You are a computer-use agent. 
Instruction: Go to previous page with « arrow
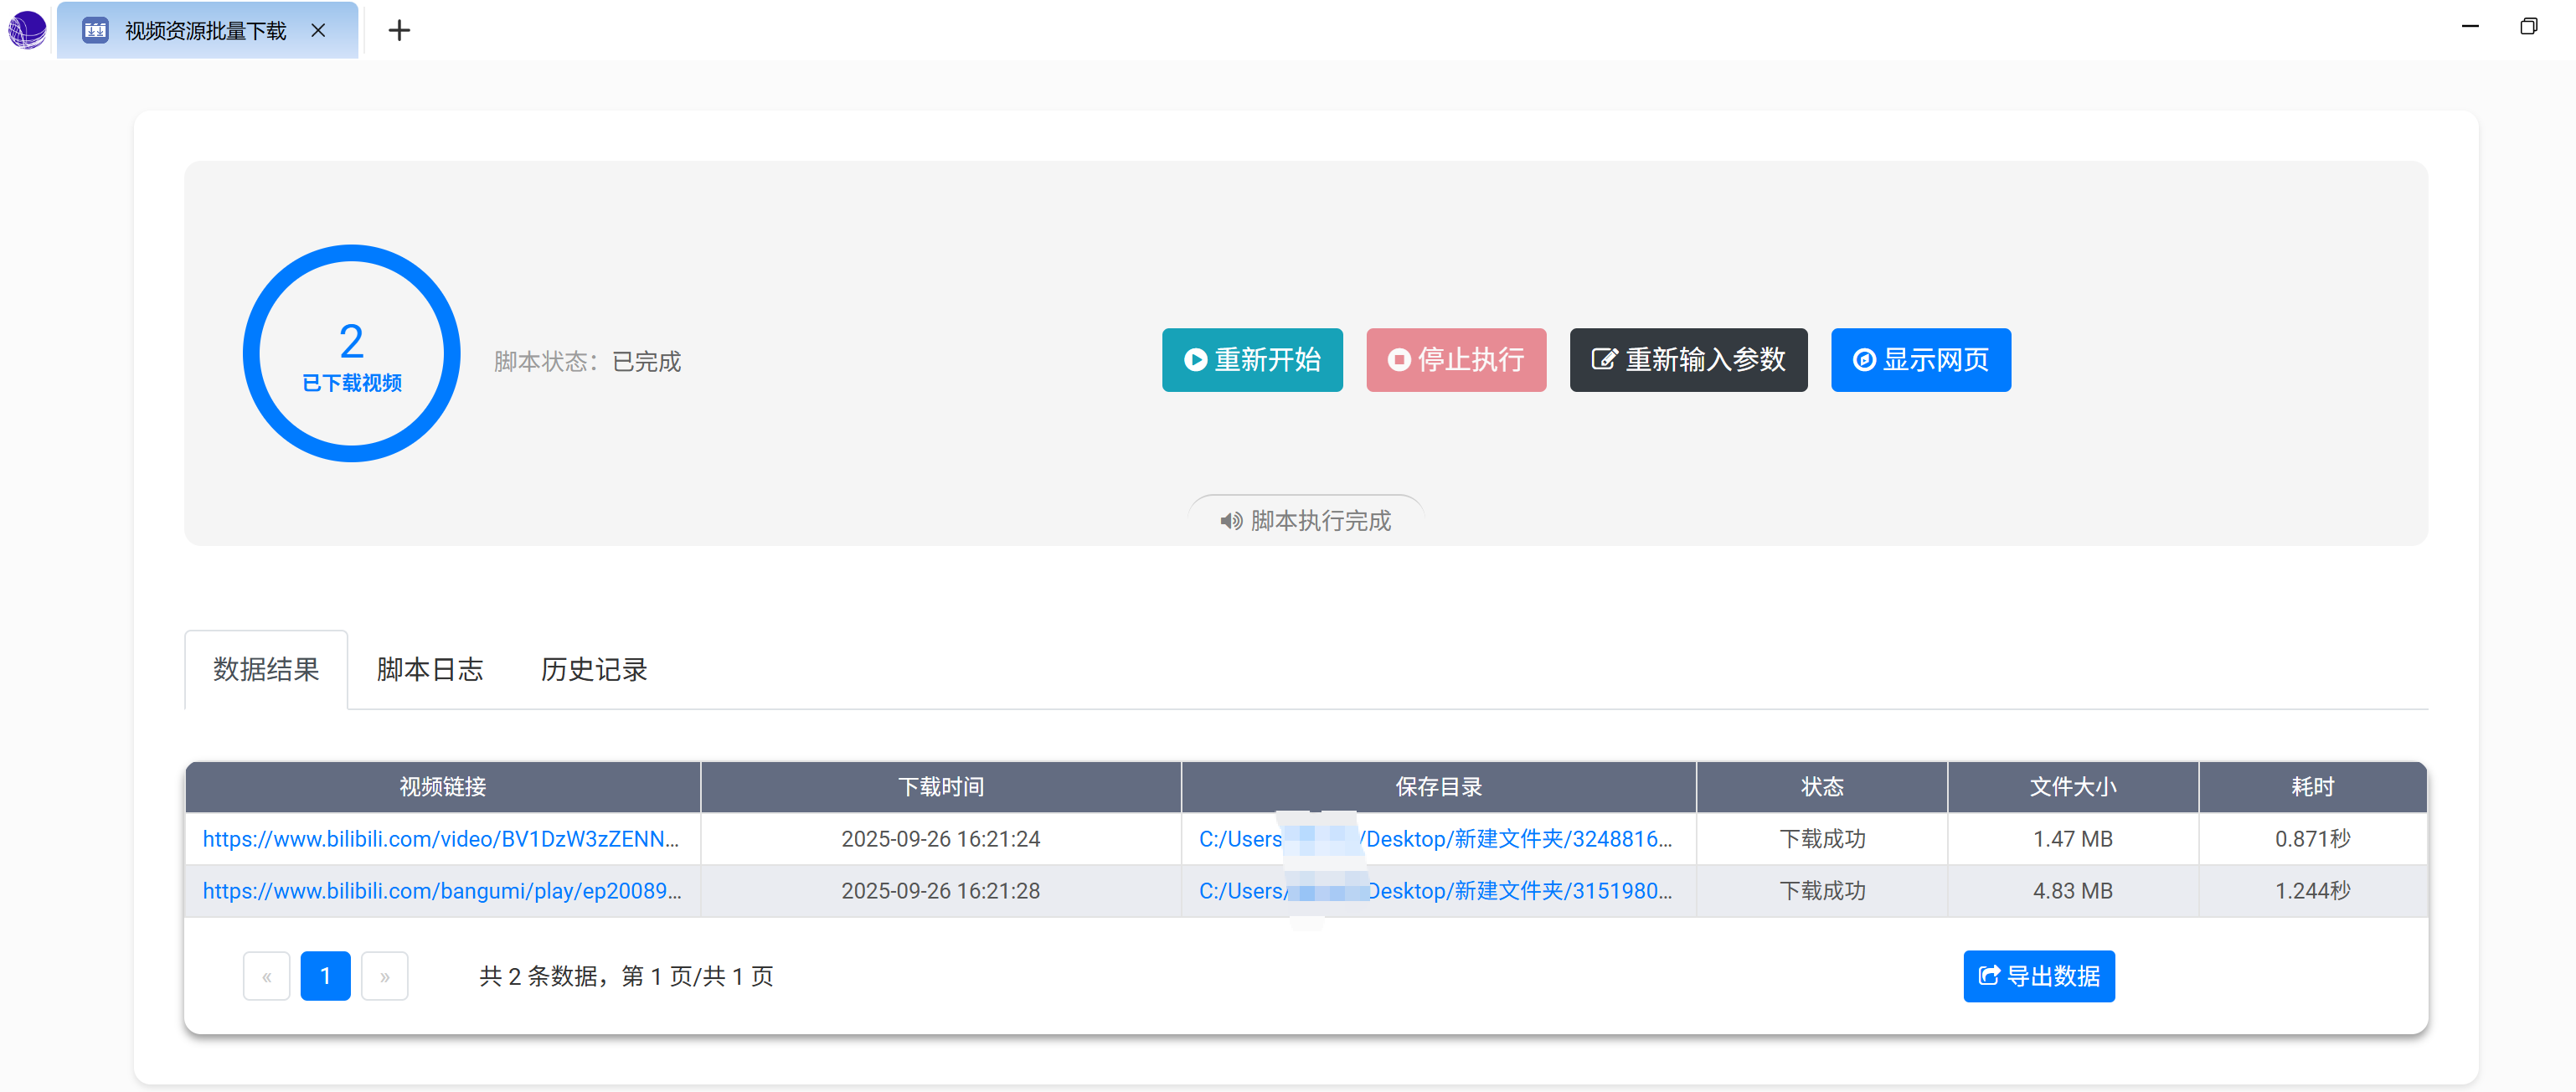click(267, 976)
